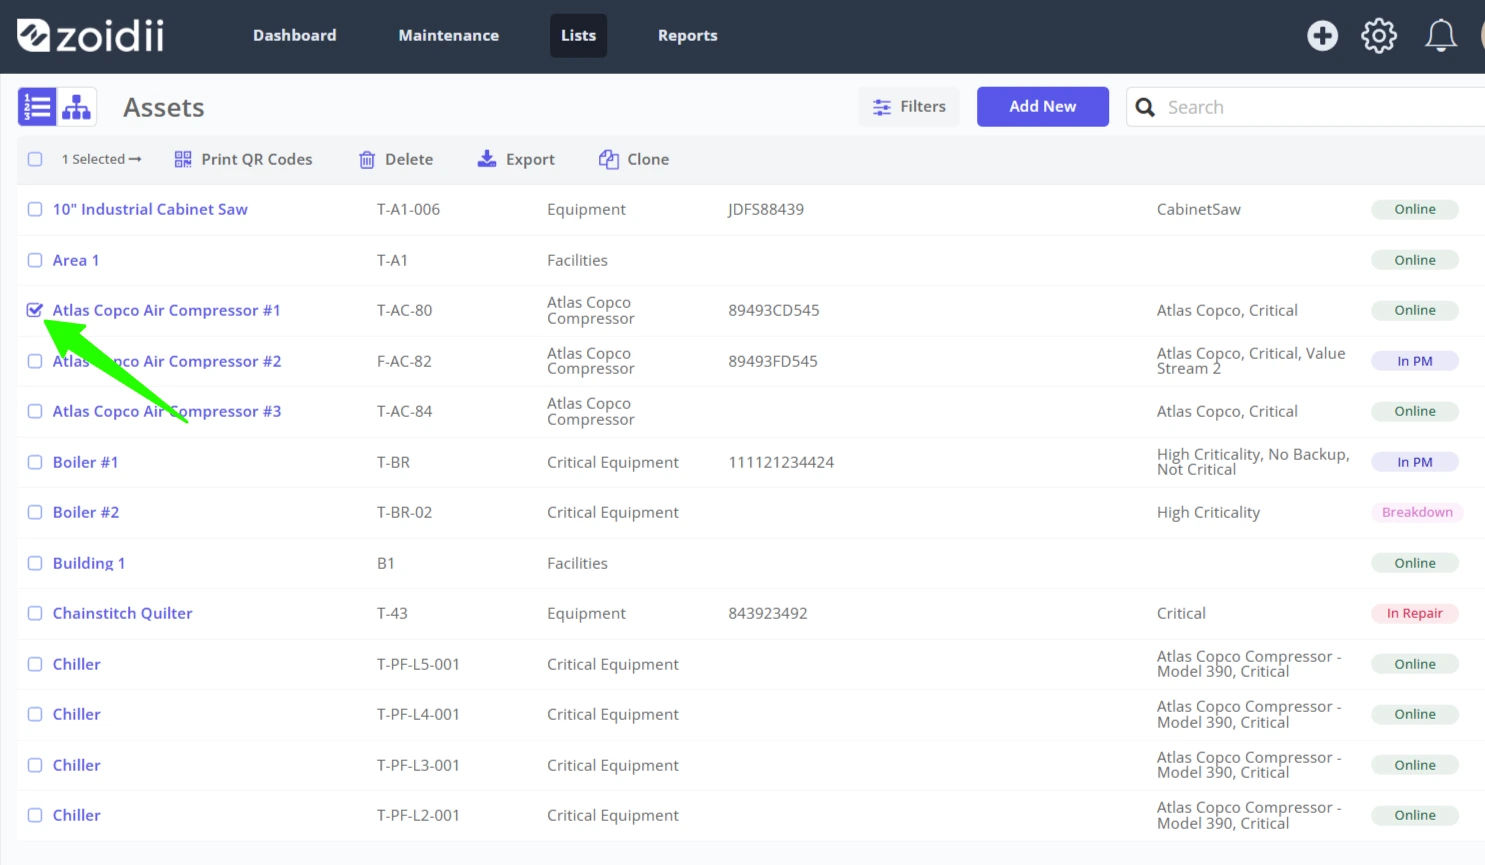Export the selected assets
The height and width of the screenshot is (865, 1485).
516,159
